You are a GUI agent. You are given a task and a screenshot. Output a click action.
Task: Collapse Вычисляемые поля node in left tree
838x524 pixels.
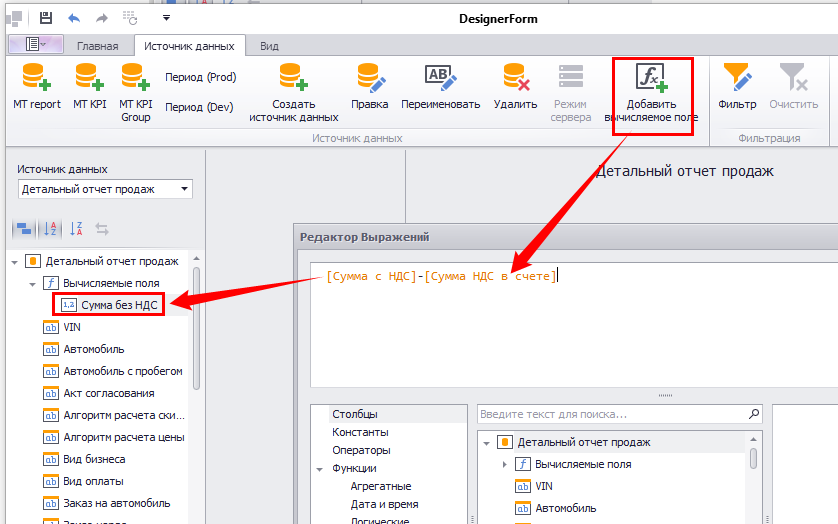pyautogui.click(x=32, y=283)
